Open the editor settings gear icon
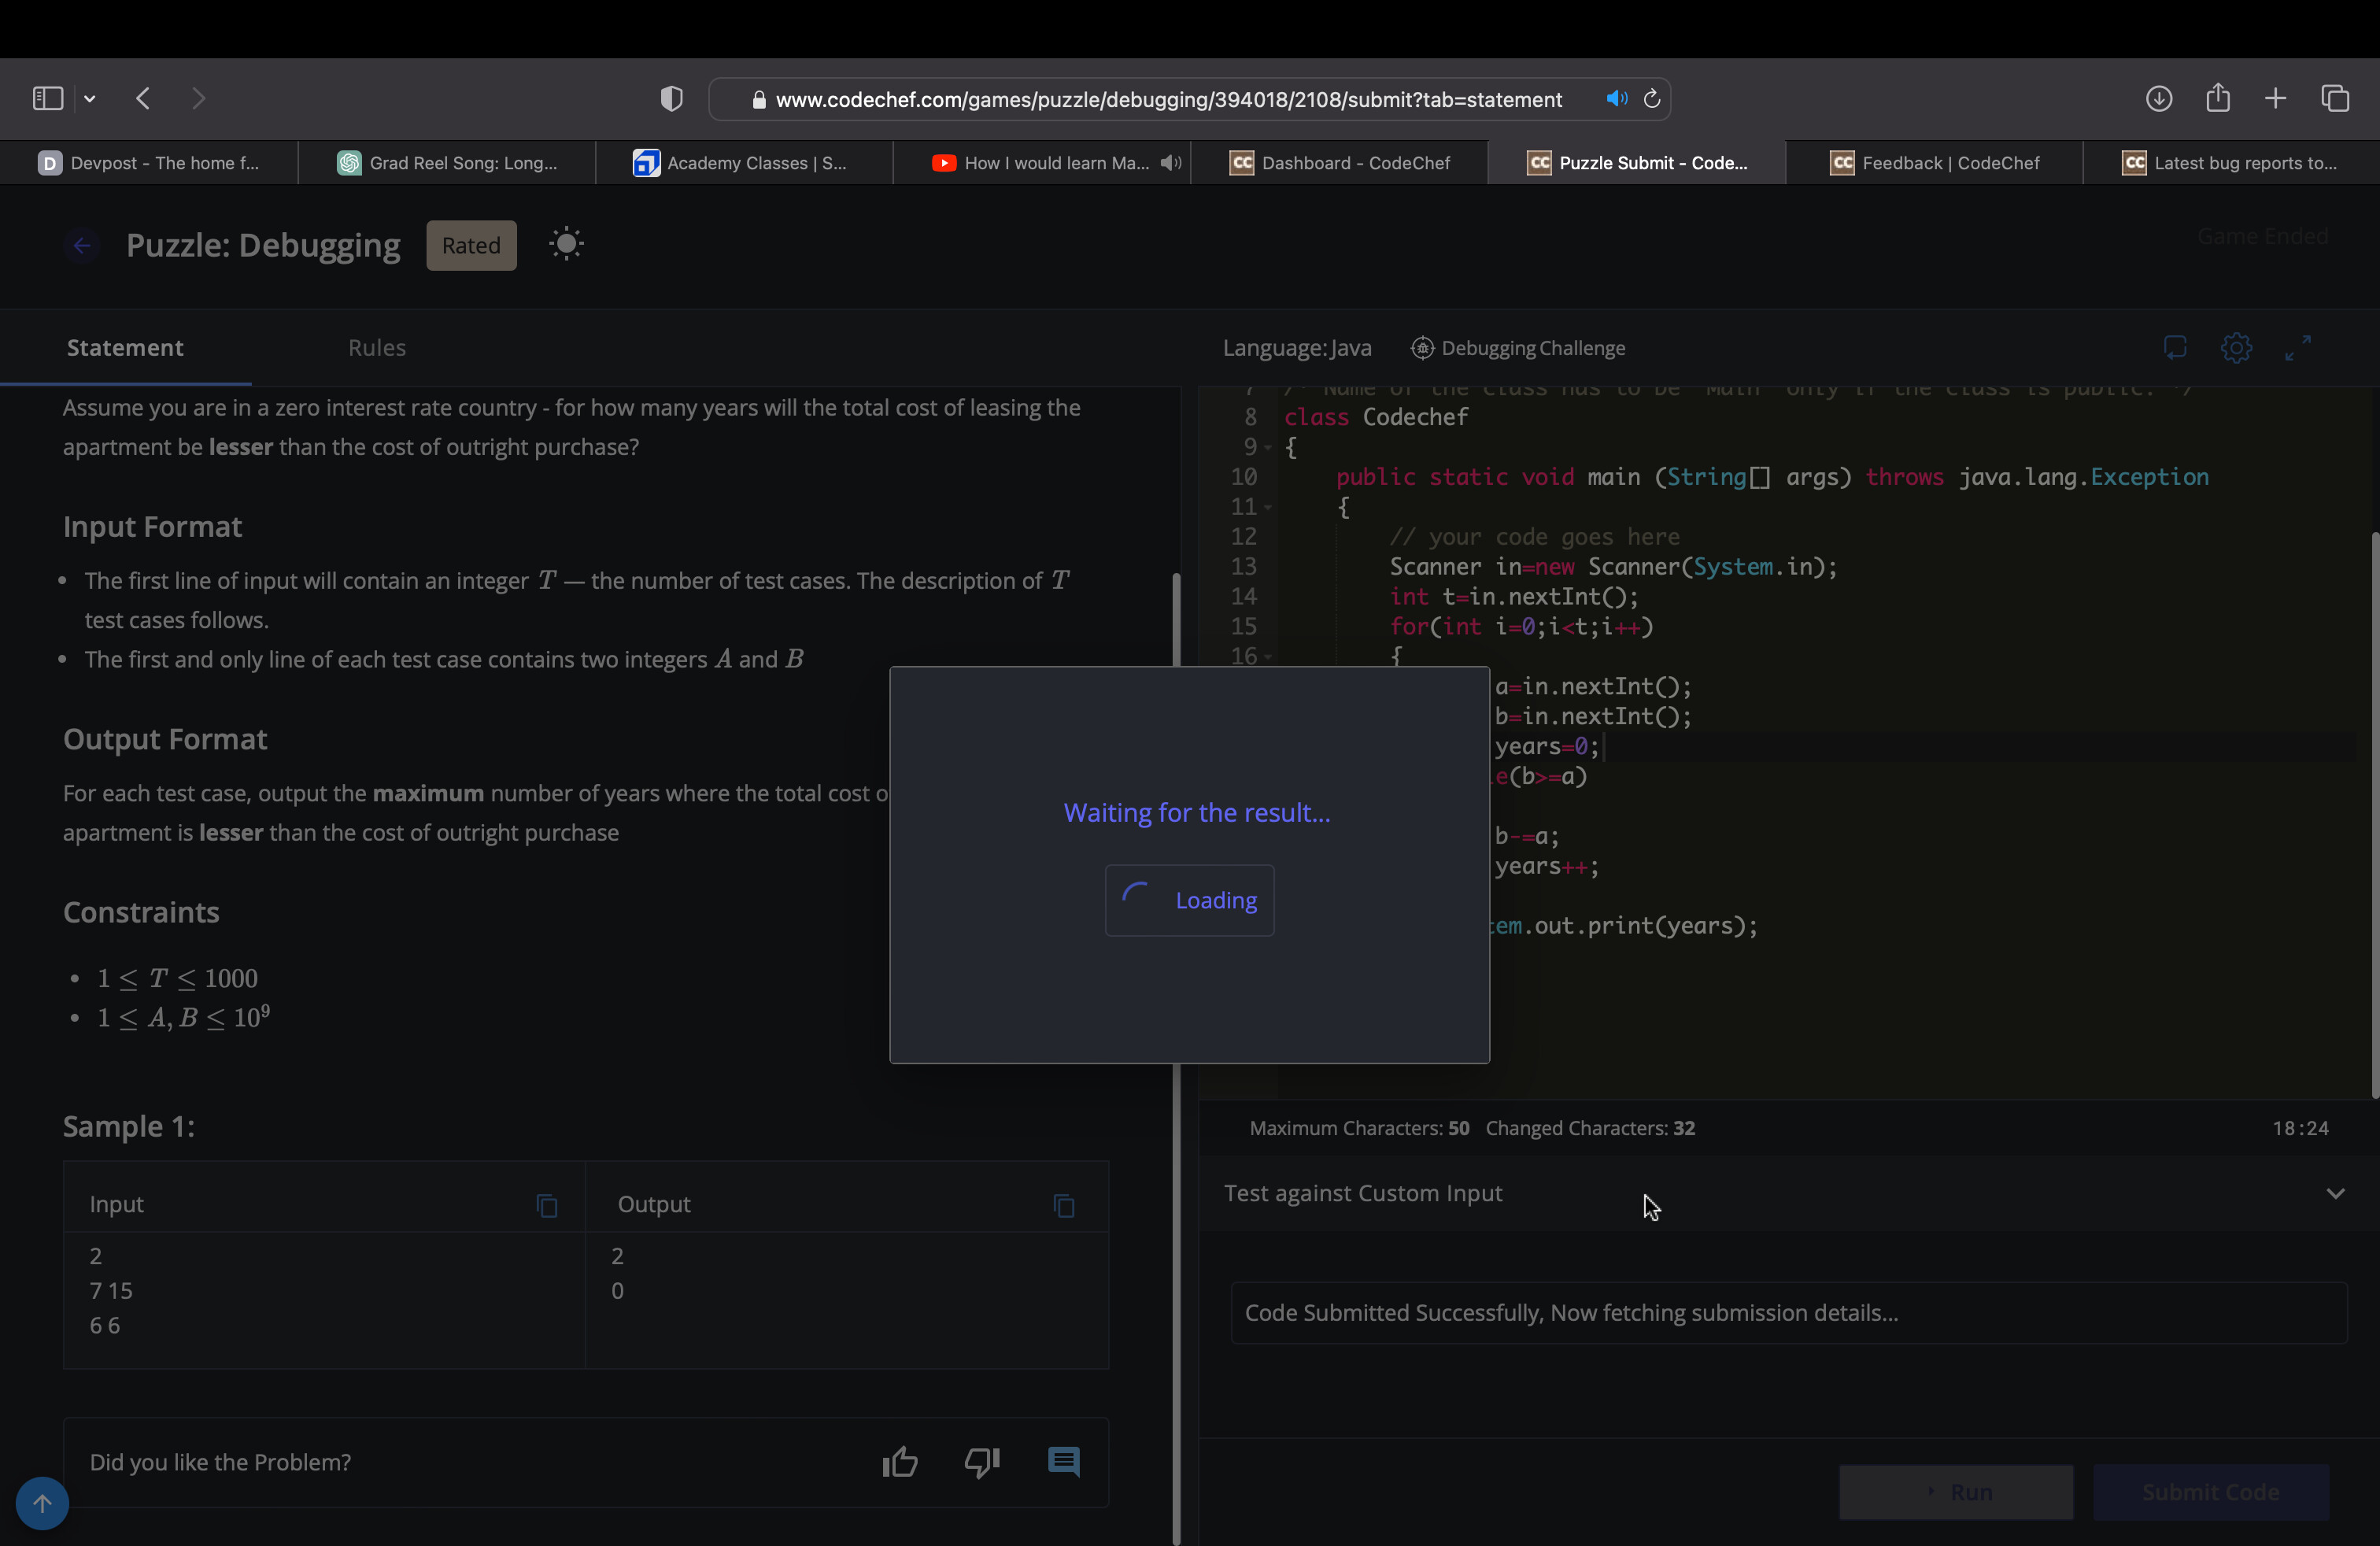 coord(2236,348)
